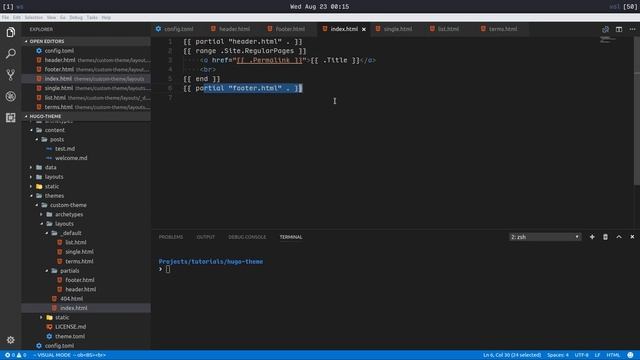Open the Debug view in activity bar

[11, 96]
